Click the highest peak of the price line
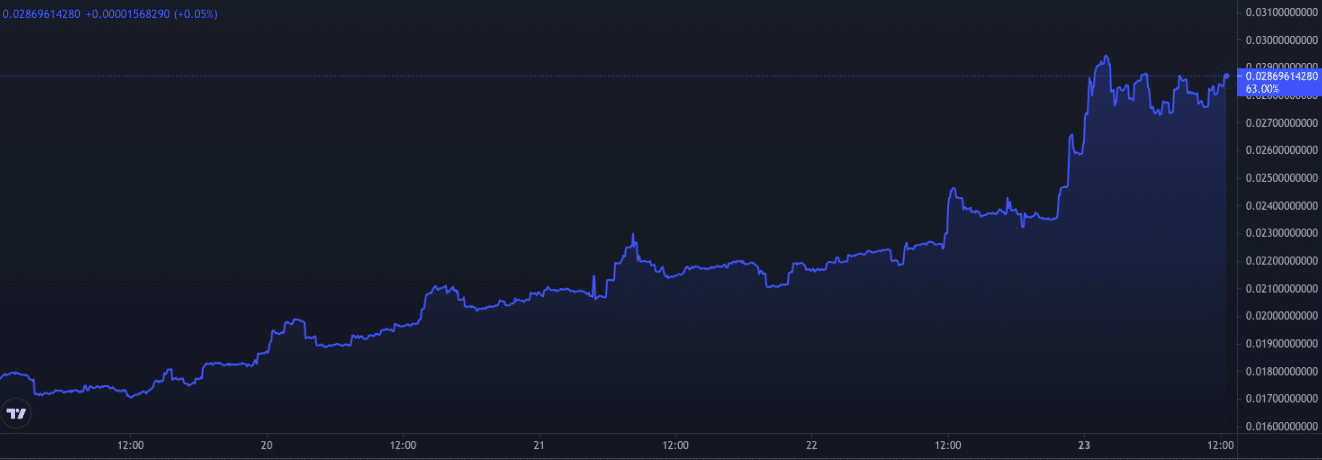The width and height of the screenshot is (1322, 460). click(1105, 56)
